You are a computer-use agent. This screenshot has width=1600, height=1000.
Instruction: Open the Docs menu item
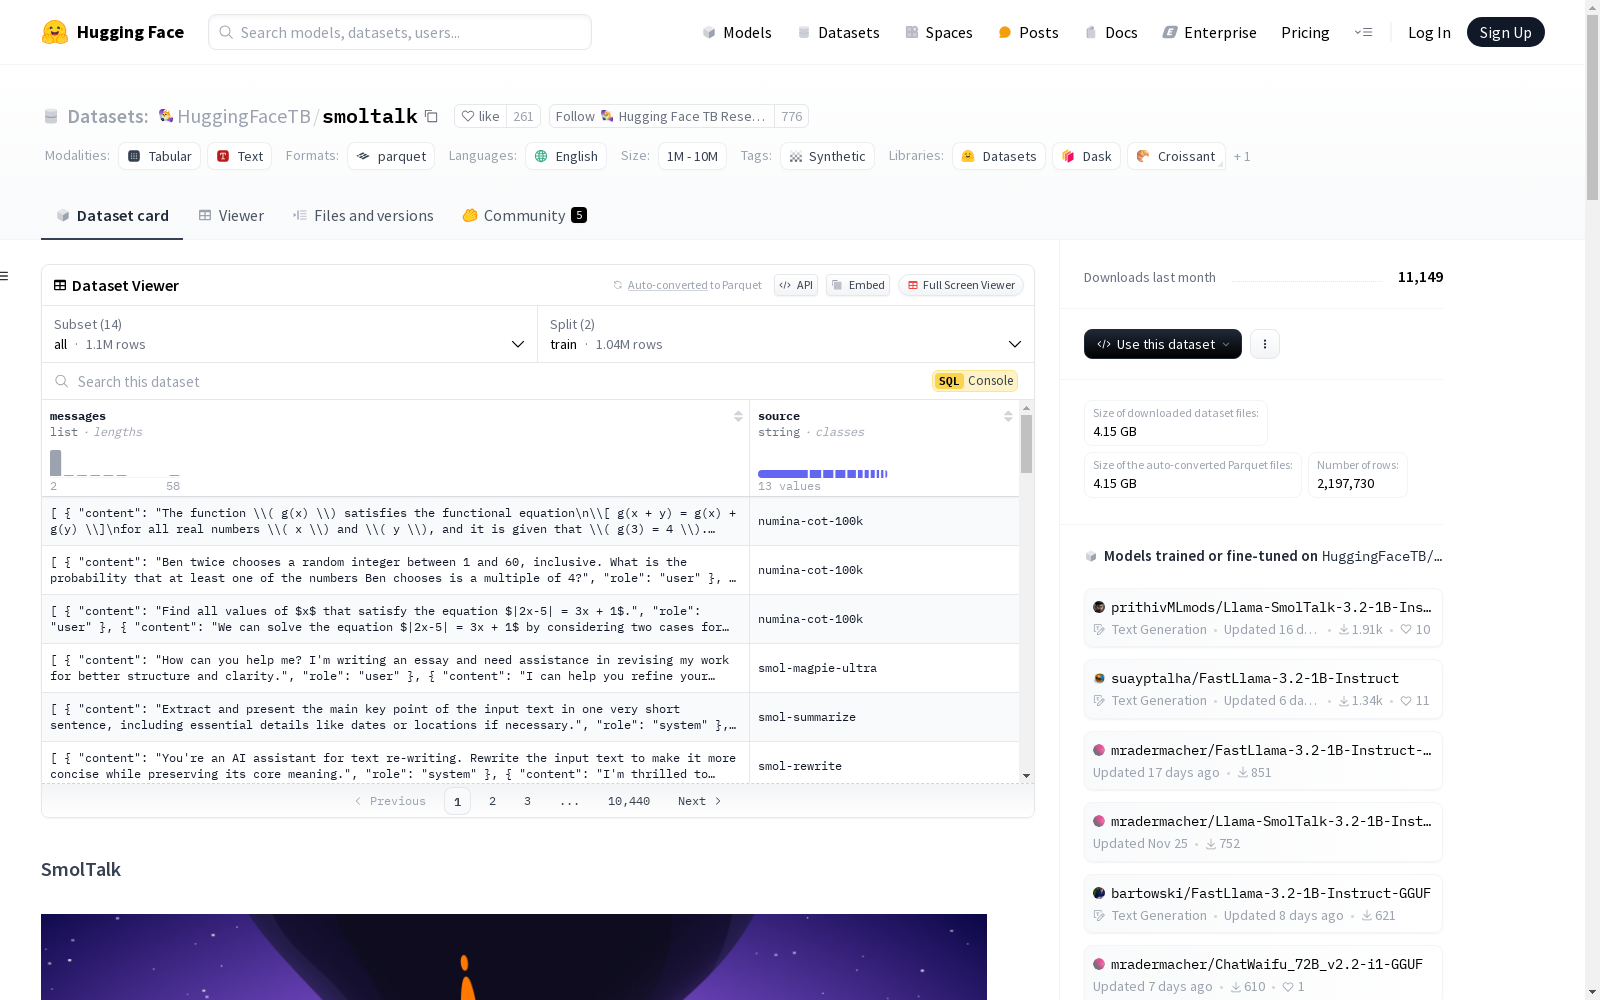pos(1111,32)
